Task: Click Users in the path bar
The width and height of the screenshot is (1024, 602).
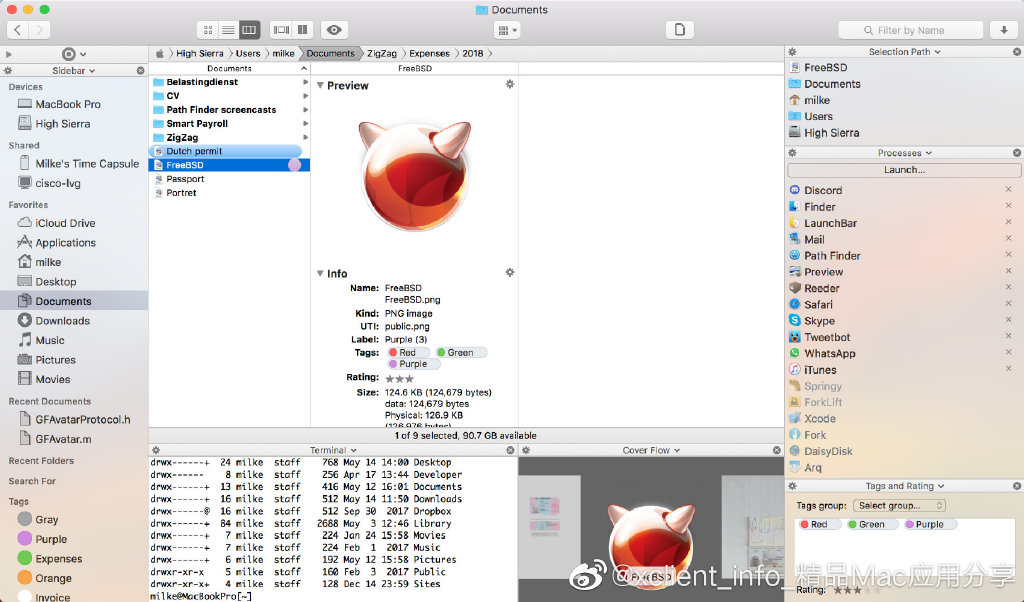Action: (248, 54)
